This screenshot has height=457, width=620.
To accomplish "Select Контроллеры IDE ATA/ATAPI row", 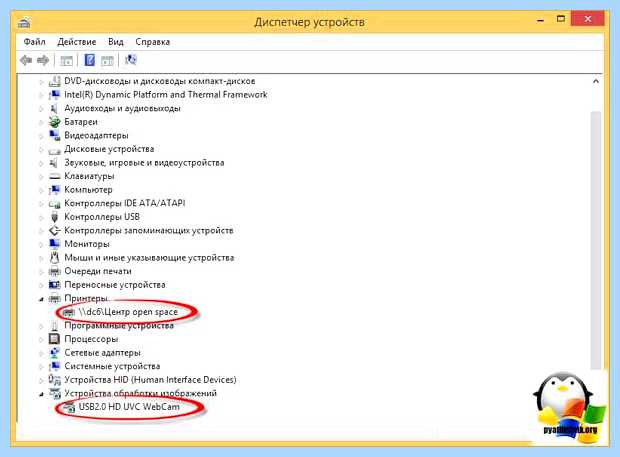I will coord(125,203).
